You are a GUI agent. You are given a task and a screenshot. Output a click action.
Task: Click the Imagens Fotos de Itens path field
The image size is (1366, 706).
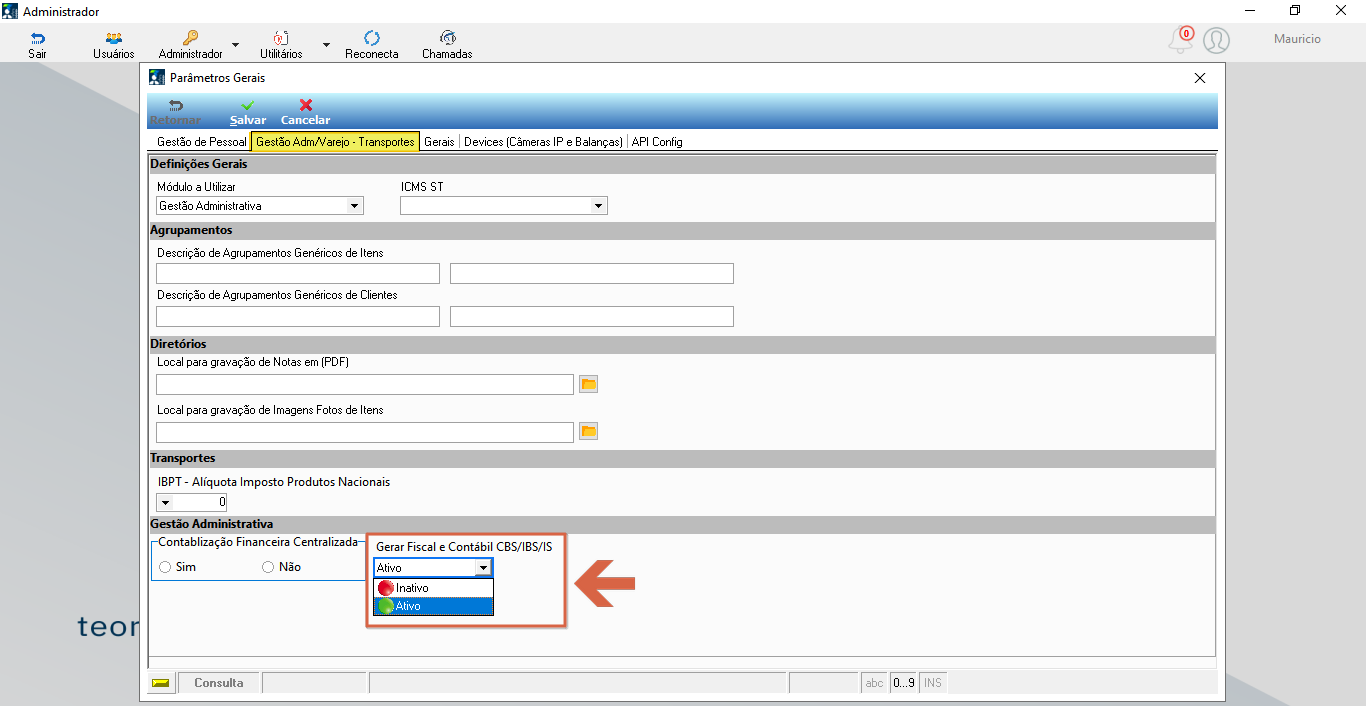(365, 432)
